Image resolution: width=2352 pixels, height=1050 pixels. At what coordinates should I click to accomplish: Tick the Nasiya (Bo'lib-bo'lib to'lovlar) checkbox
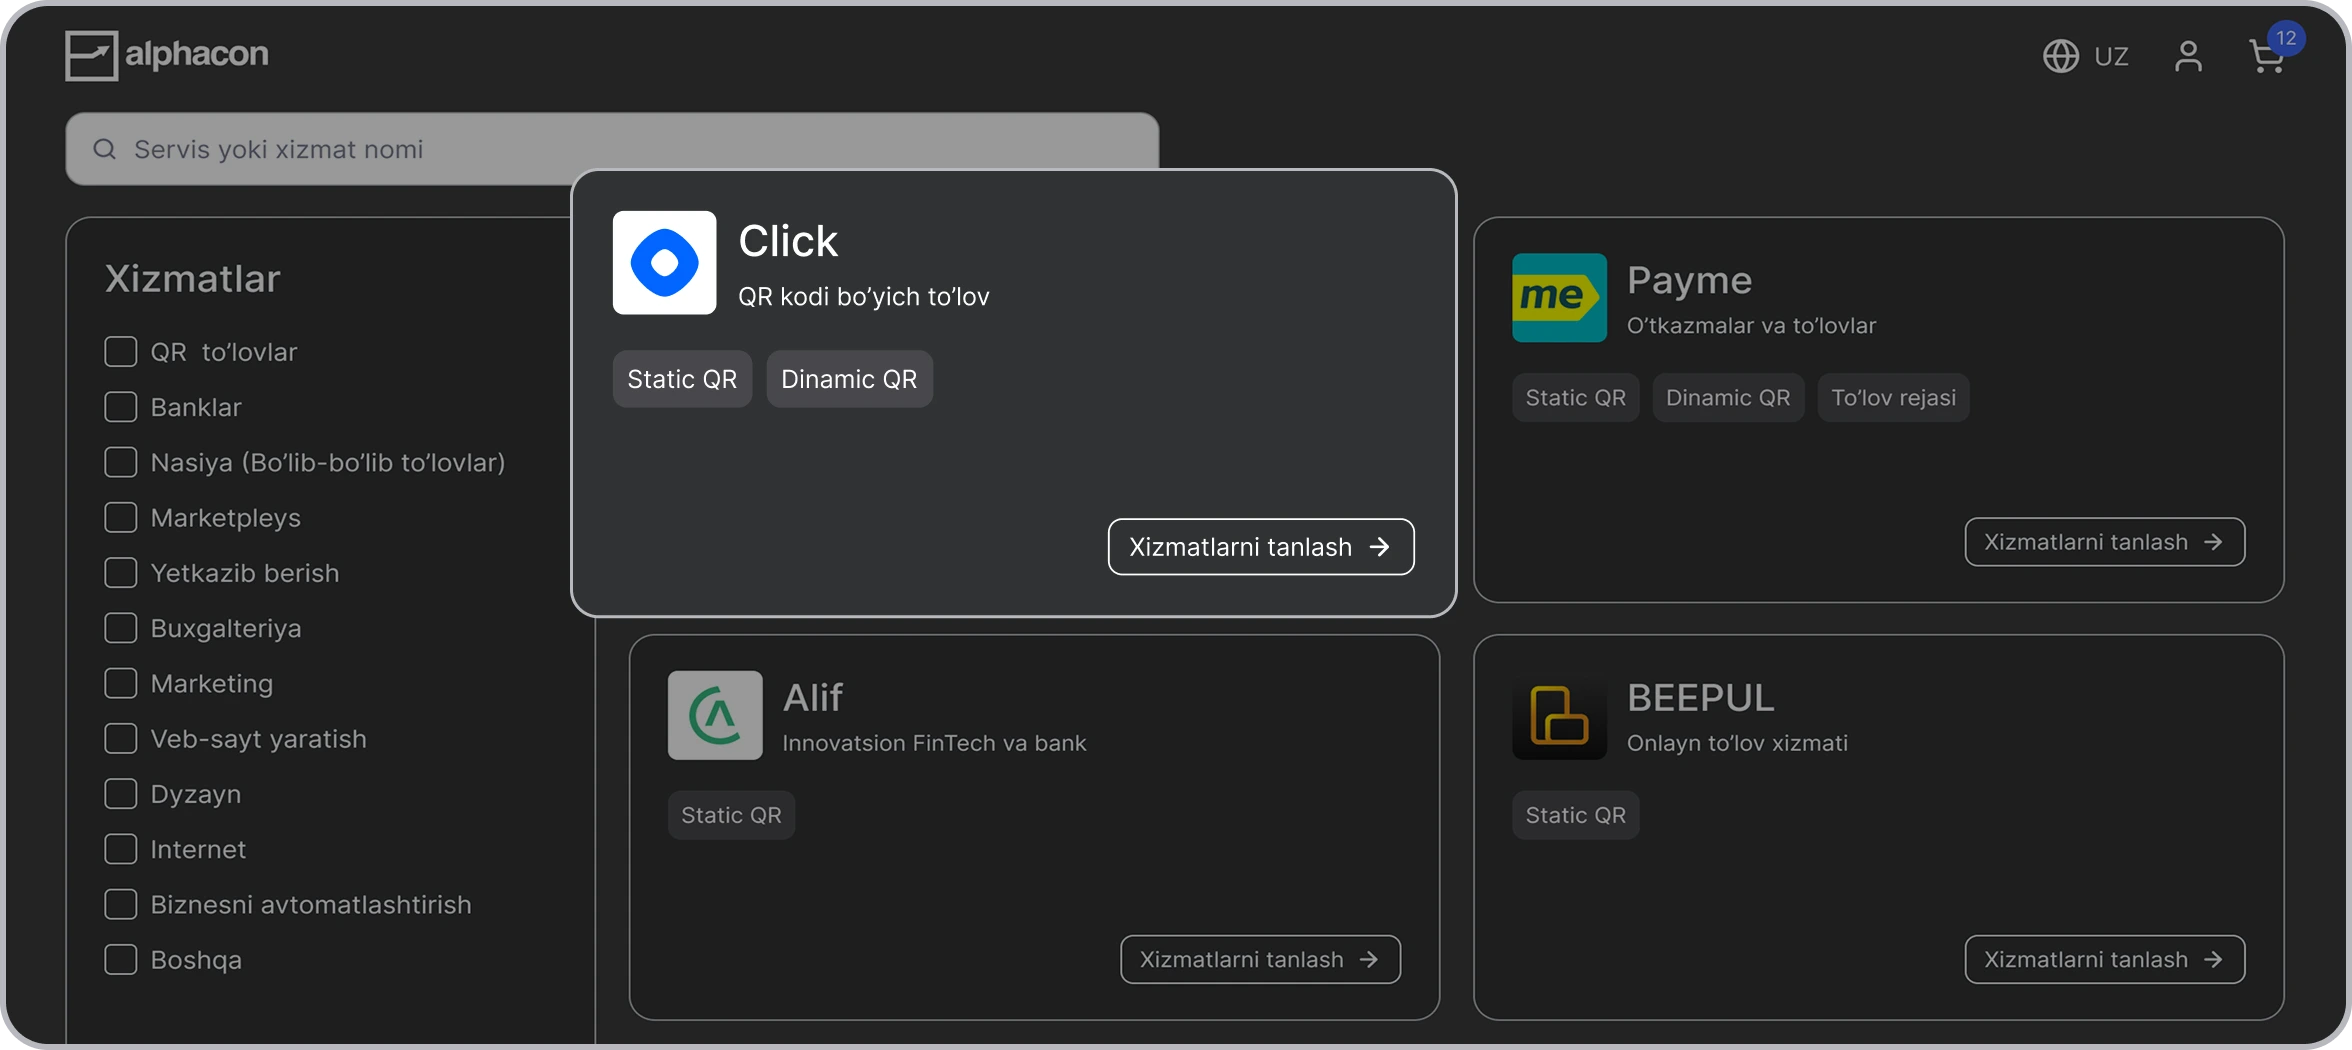click(121, 462)
